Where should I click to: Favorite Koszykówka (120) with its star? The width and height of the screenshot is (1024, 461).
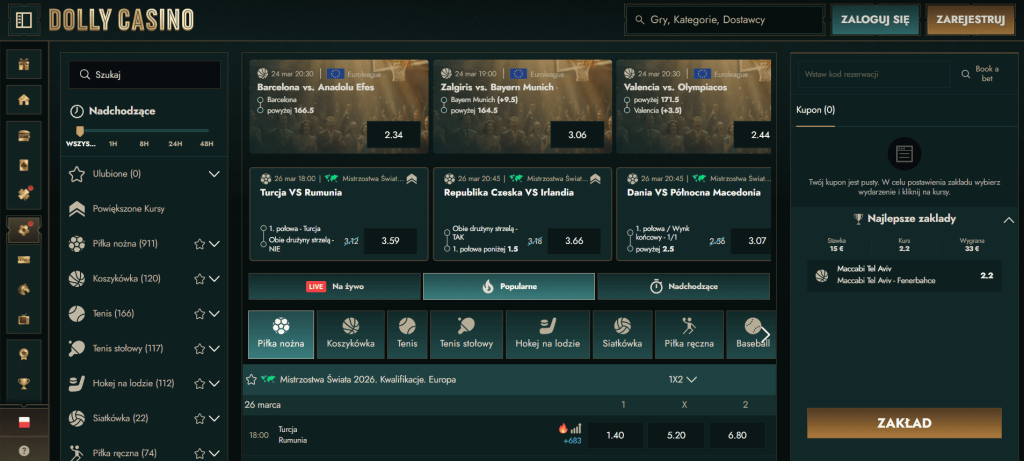200,279
